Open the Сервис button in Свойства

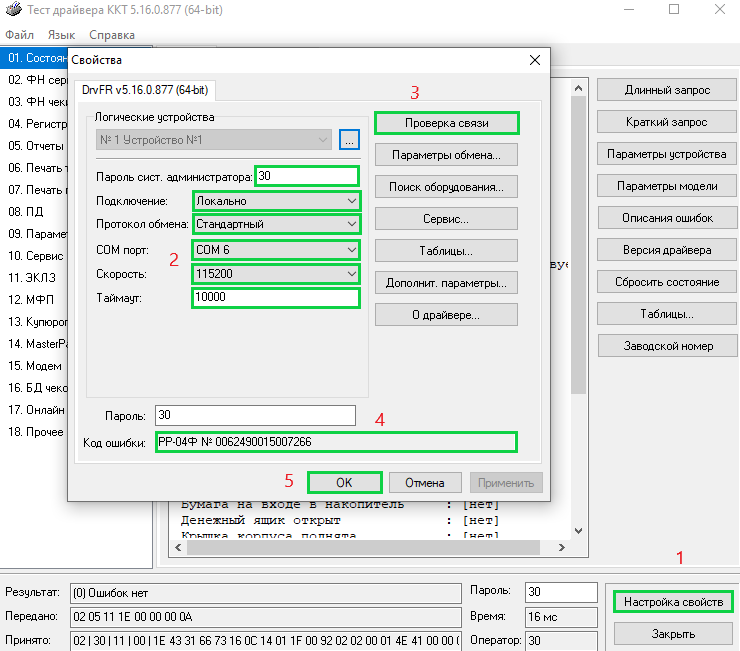(446, 219)
